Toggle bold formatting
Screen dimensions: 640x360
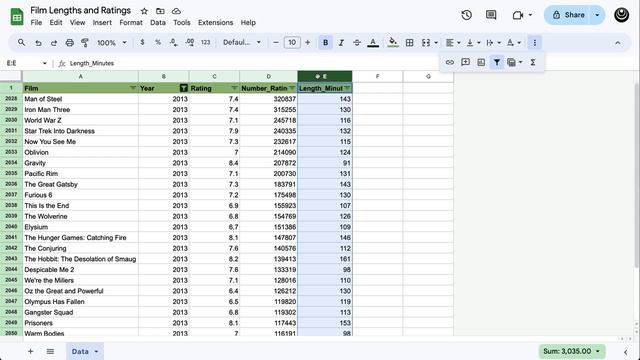coord(325,42)
